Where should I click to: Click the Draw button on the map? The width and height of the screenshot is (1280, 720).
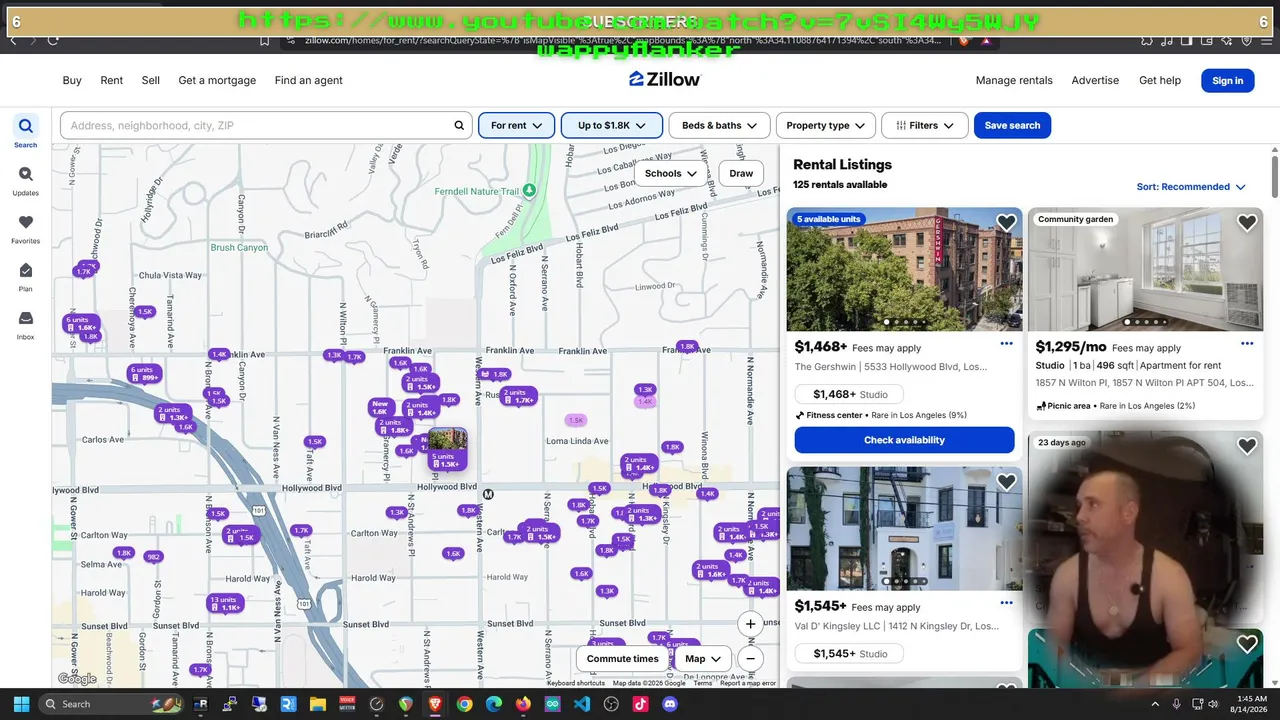[741, 173]
